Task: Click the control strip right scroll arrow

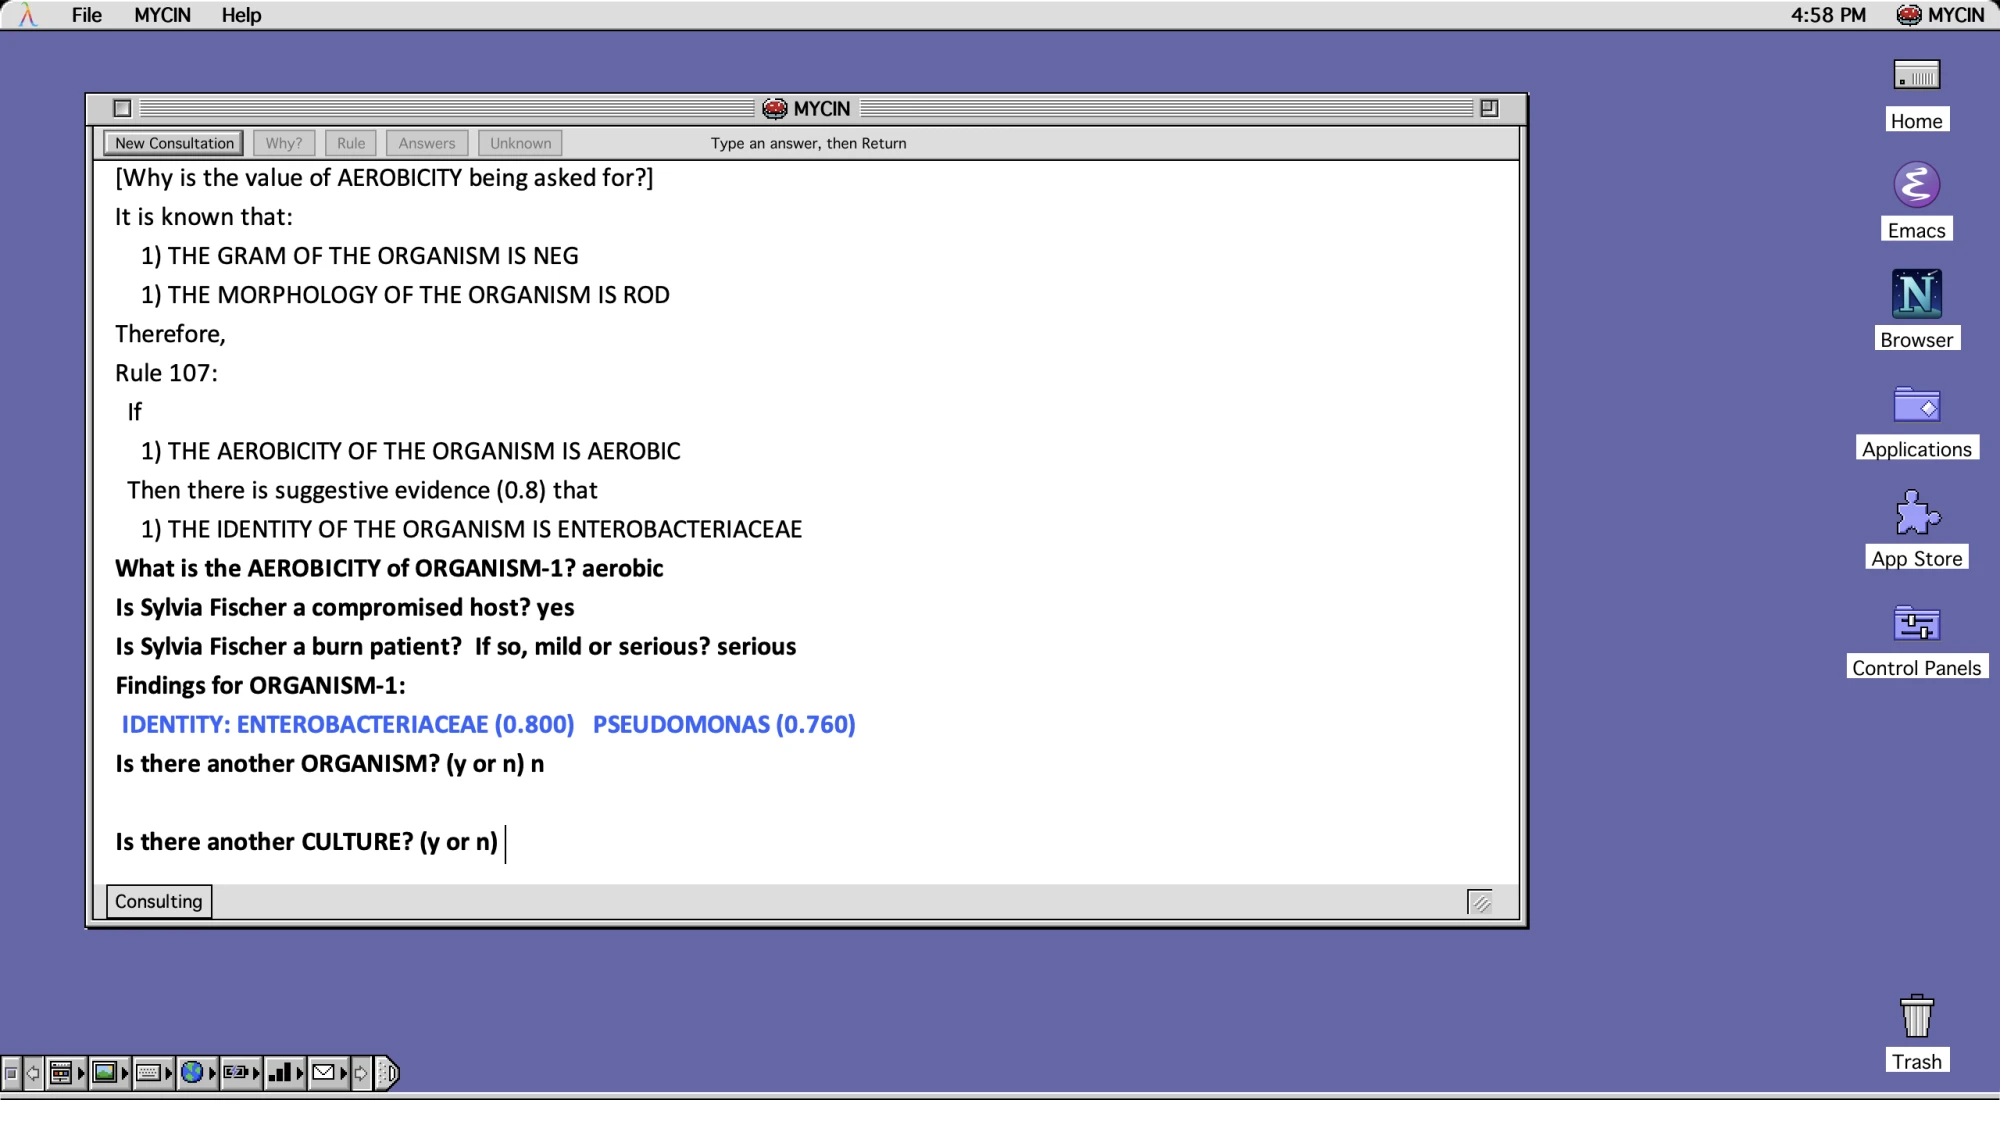Action: [361, 1073]
